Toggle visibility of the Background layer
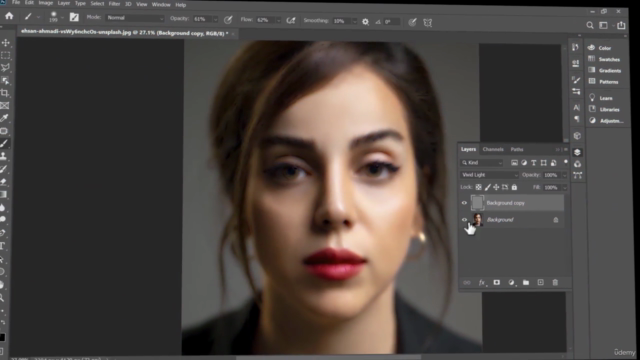The height and width of the screenshot is (360, 640). coord(464,220)
